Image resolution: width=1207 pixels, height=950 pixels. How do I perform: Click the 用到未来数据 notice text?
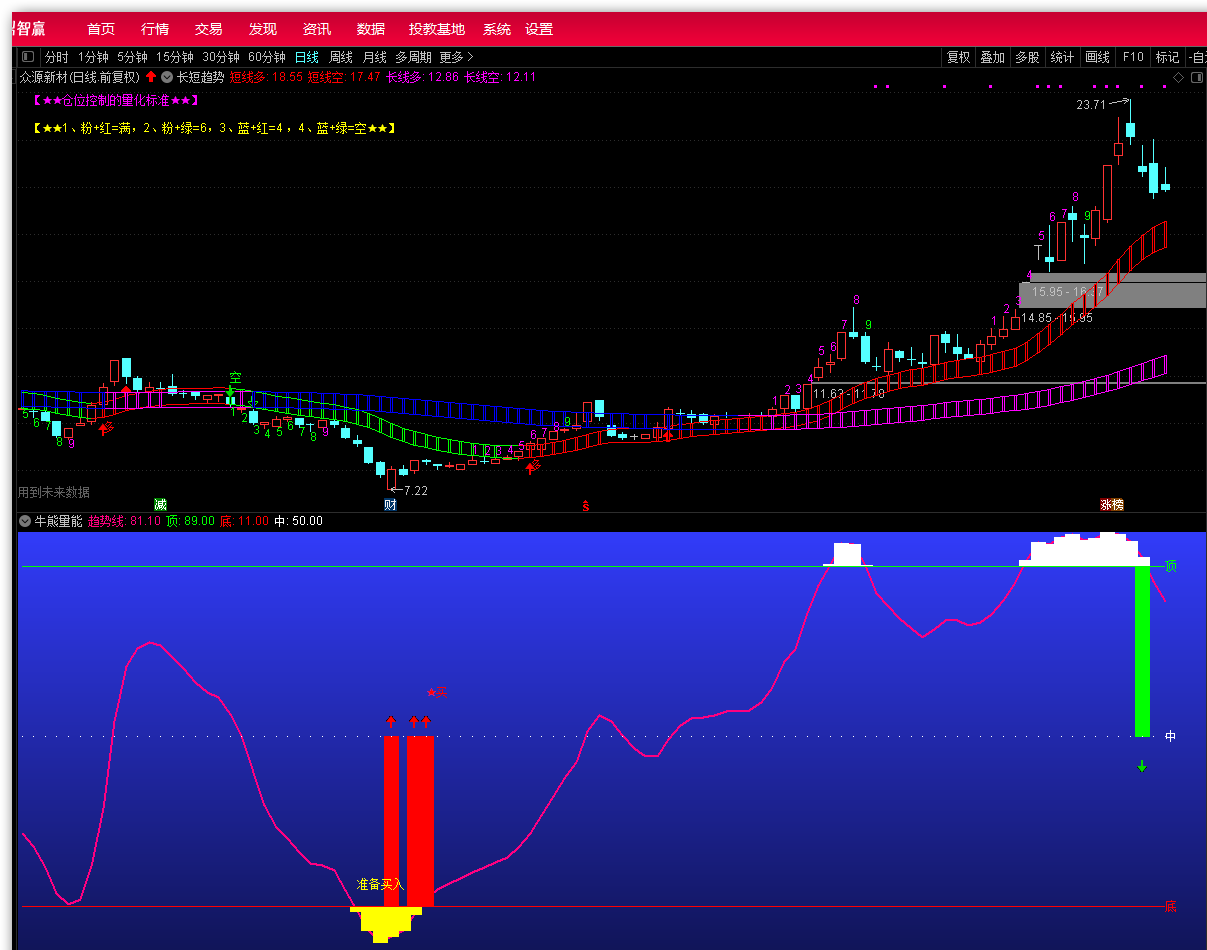[x=54, y=492]
